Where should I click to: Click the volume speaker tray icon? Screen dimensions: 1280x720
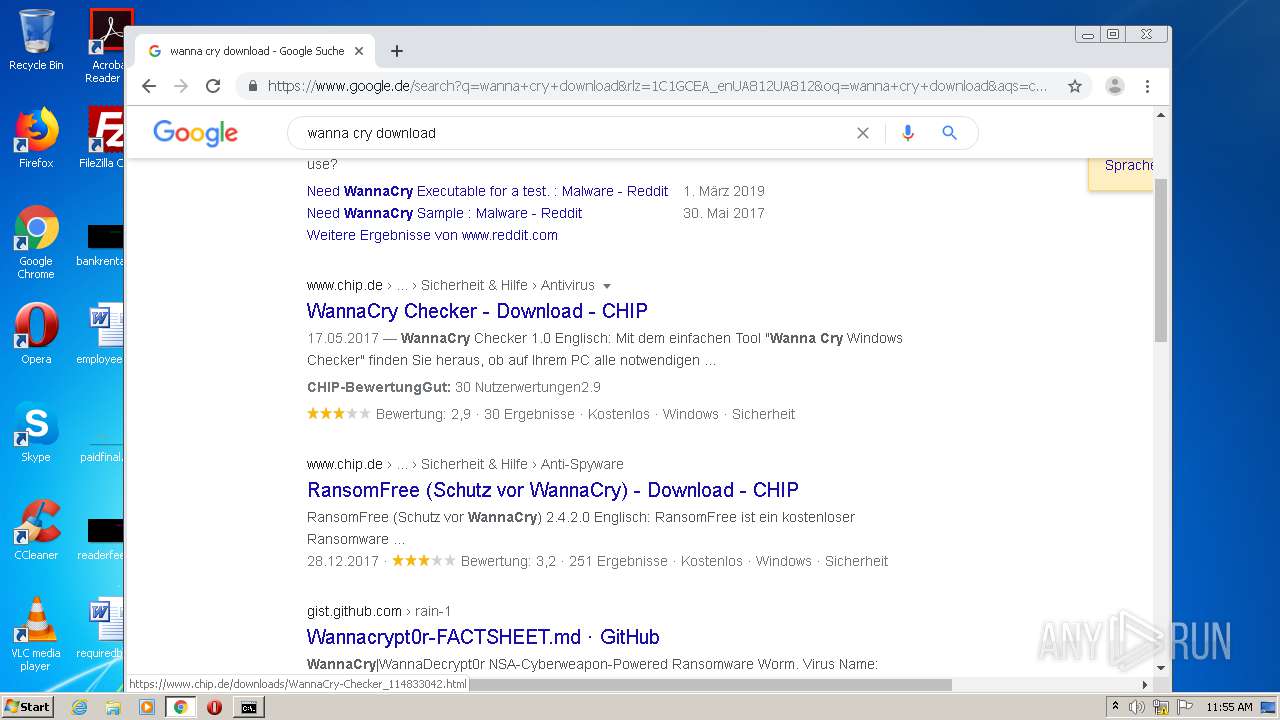point(1137,707)
